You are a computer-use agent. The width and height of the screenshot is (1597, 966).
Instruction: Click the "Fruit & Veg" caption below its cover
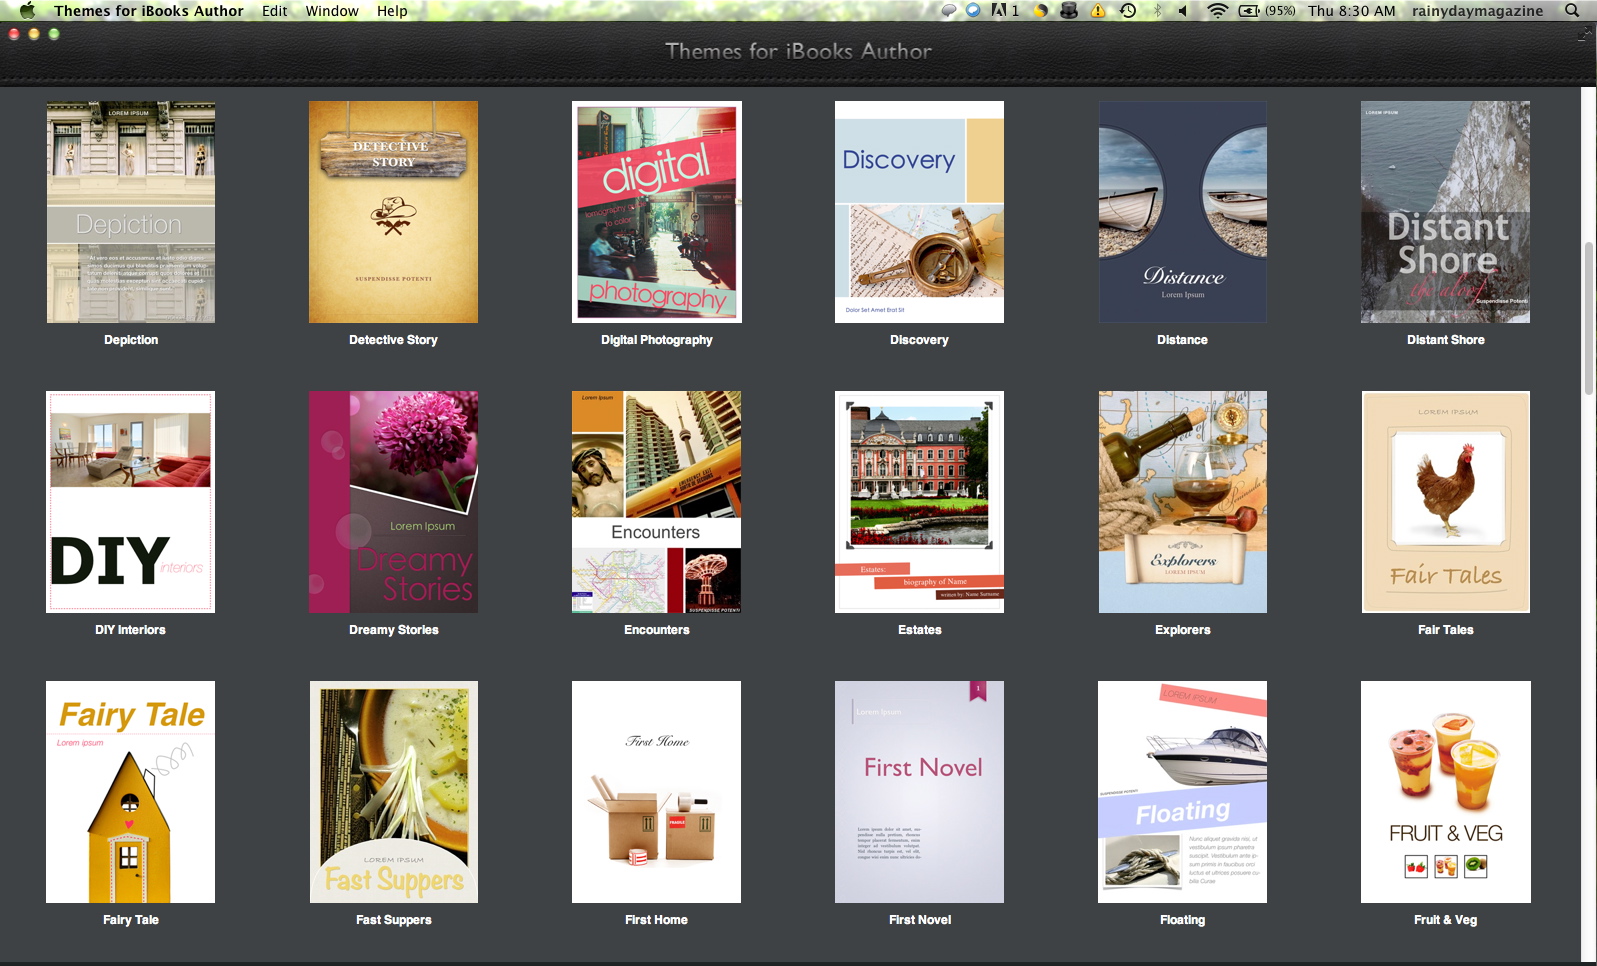pyautogui.click(x=1446, y=920)
